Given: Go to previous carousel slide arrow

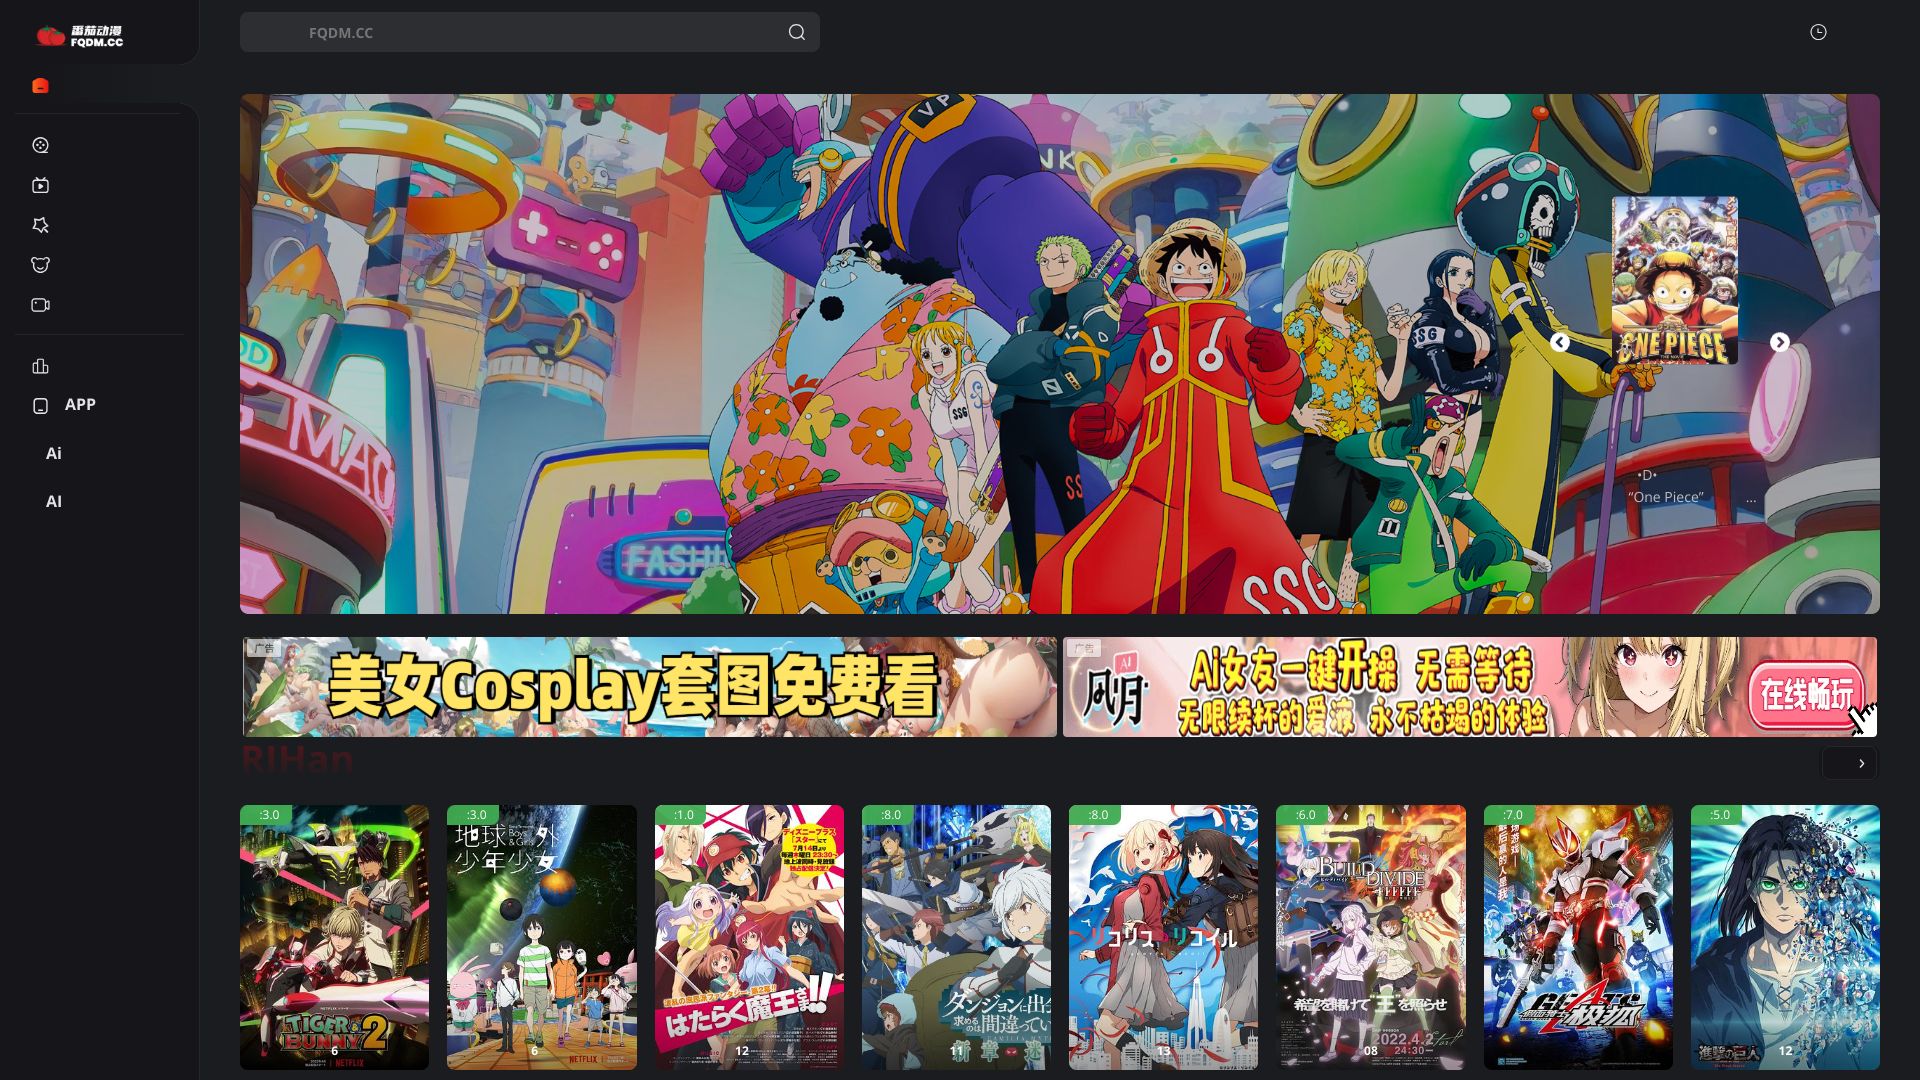Looking at the screenshot, I should click(x=1559, y=342).
